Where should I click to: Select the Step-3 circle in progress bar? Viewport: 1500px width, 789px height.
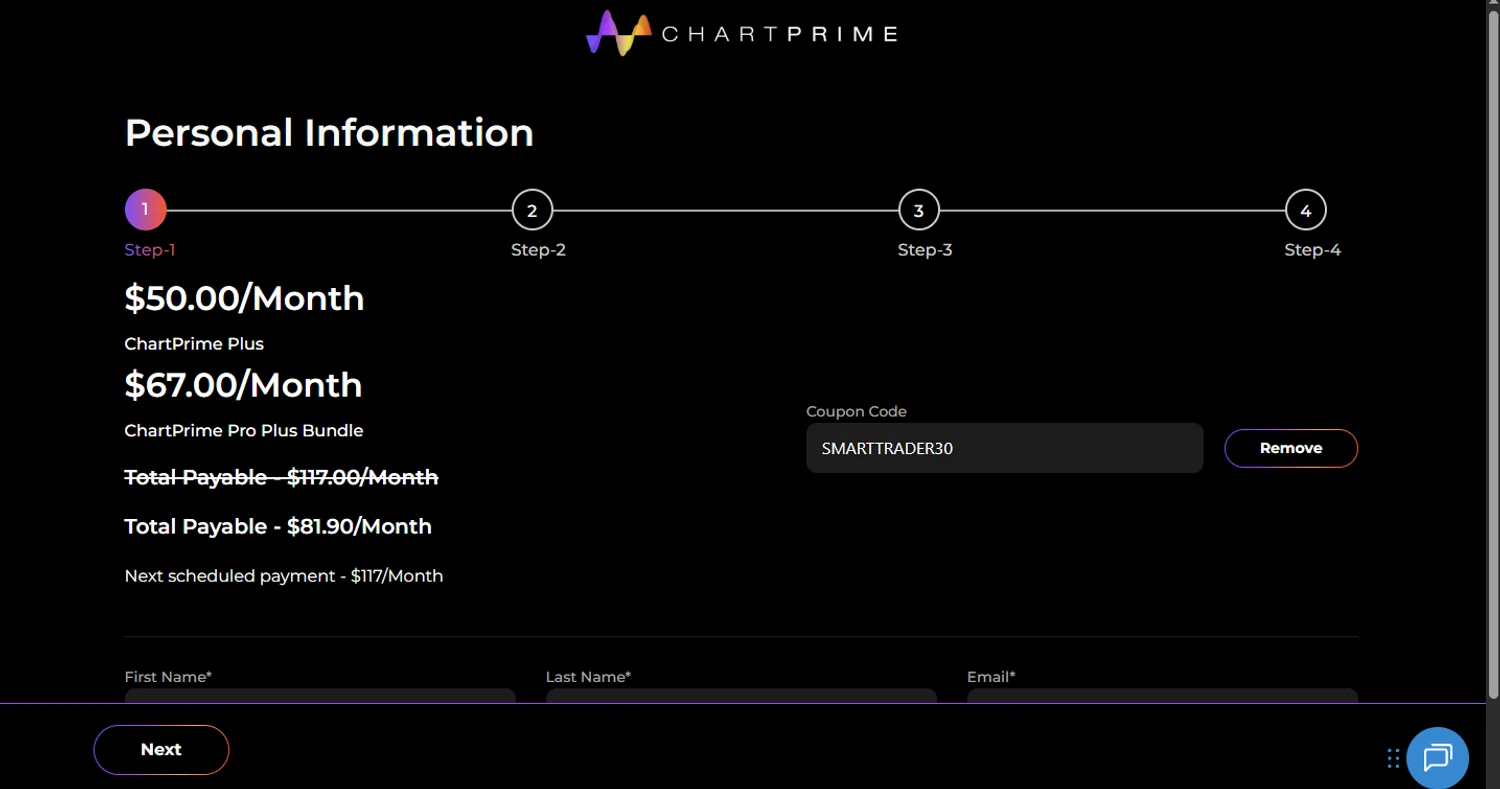click(x=919, y=210)
